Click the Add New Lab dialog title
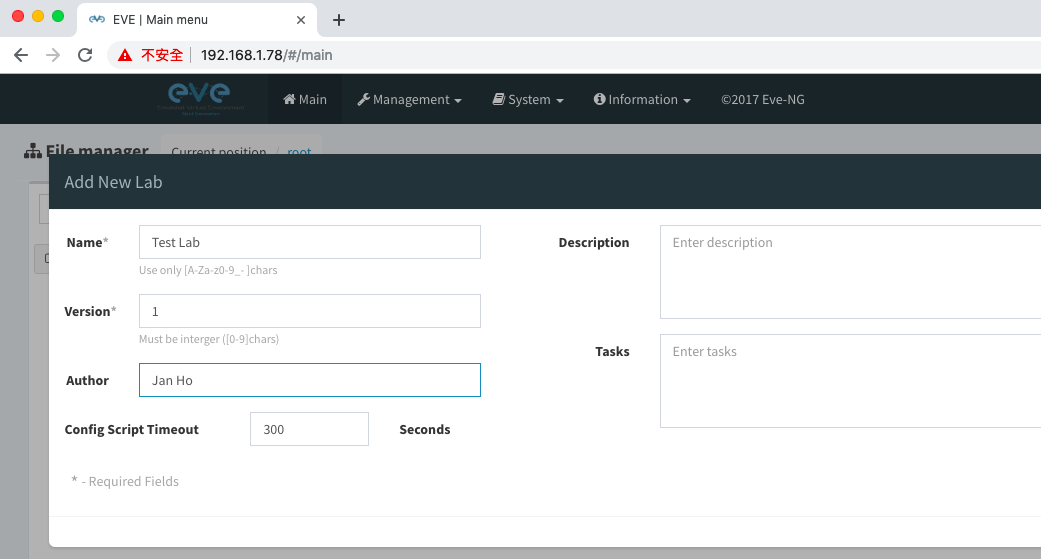The width and height of the screenshot is (1041, 559). click(114, 182)
